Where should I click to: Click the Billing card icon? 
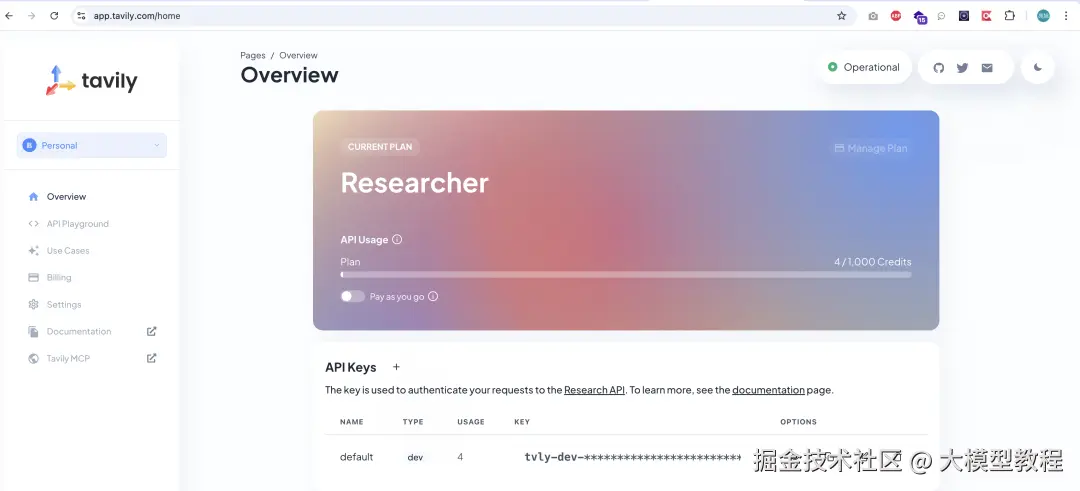[33, 278]
